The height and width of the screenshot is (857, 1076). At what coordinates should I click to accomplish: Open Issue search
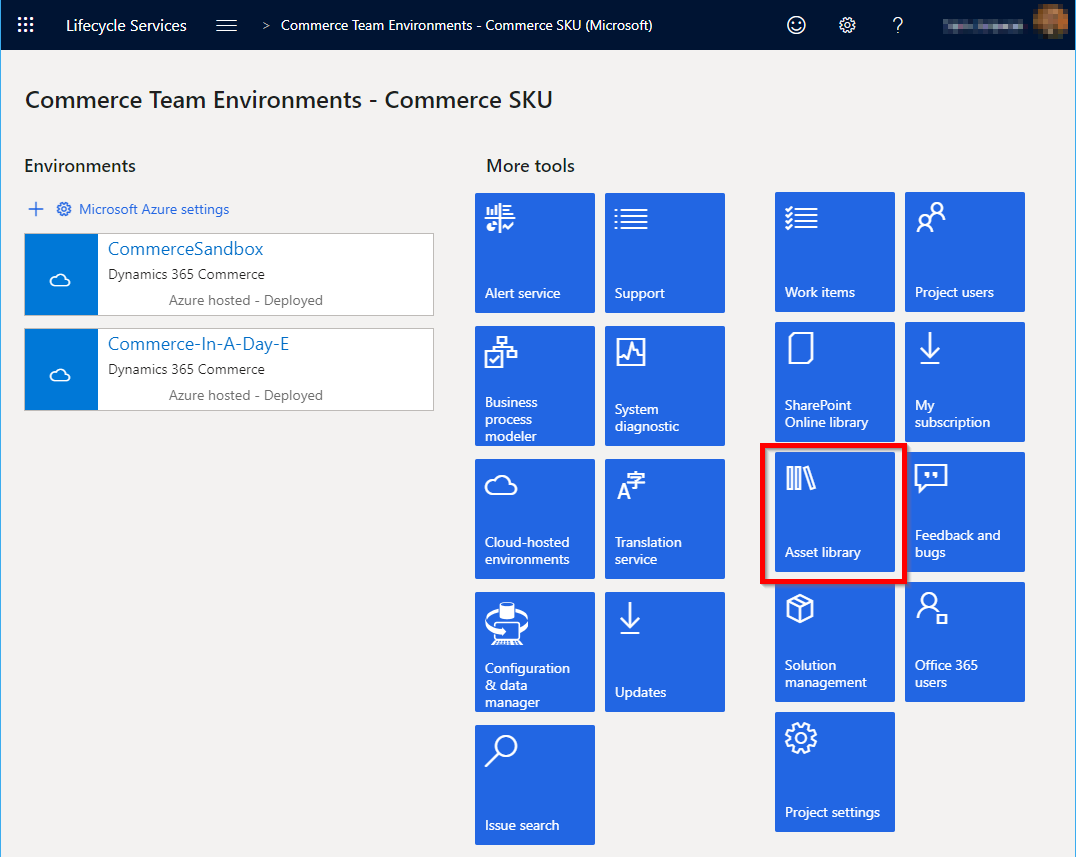tap(535, 785)
